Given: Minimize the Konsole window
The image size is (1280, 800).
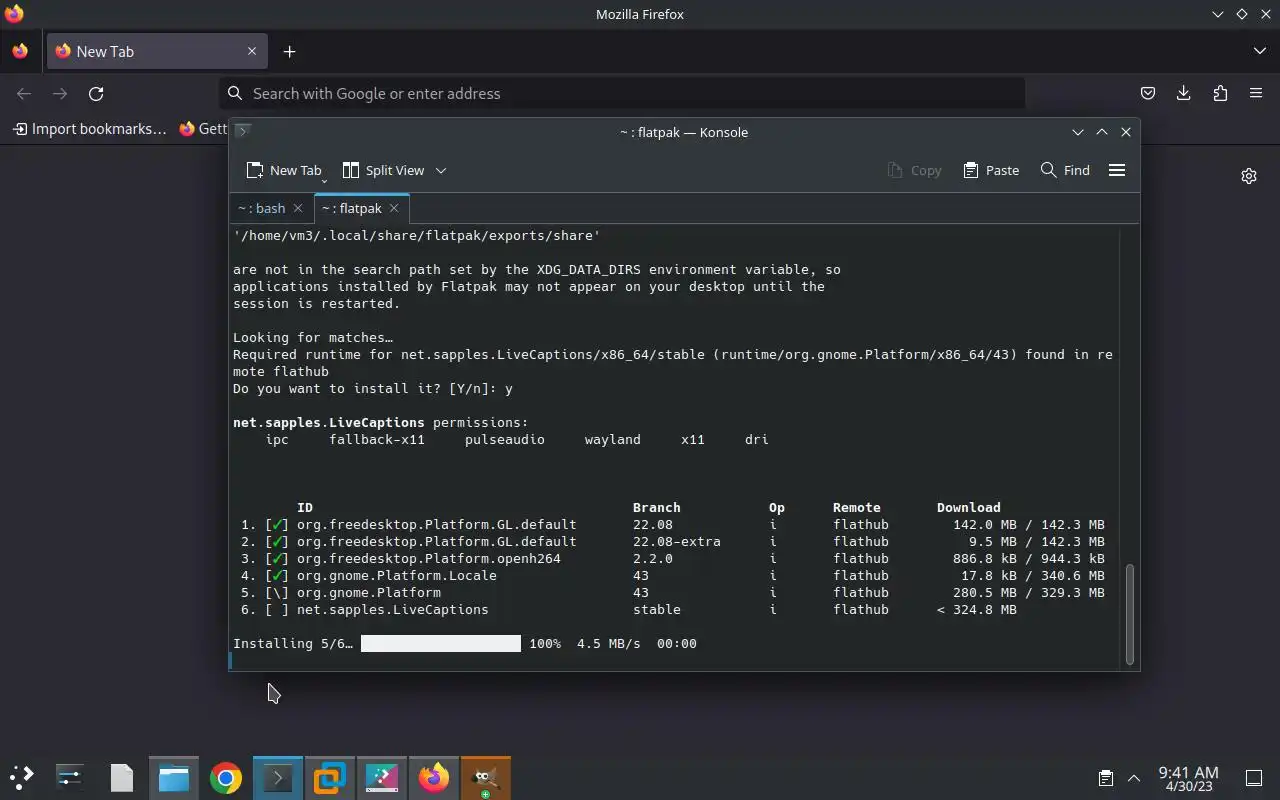Looking at the screenshot, I should click(1077, 132).
